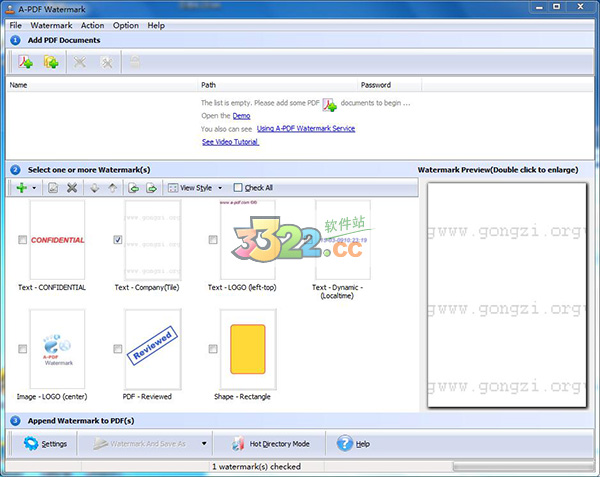
Task: Select the Reviewed stamp thumbnail
Action: pos(153,349)
